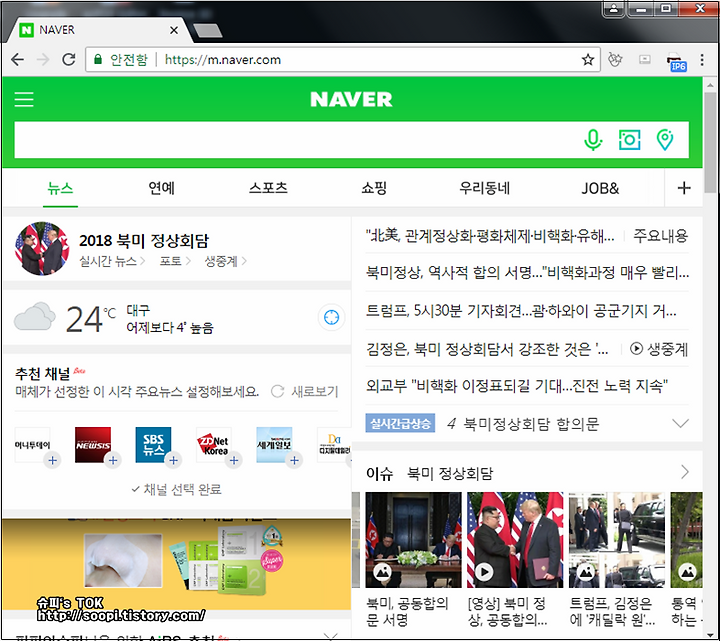Close the NAVER browser tab
The width and height of the screenshot is (720, 641).
[x=174, y=30]
